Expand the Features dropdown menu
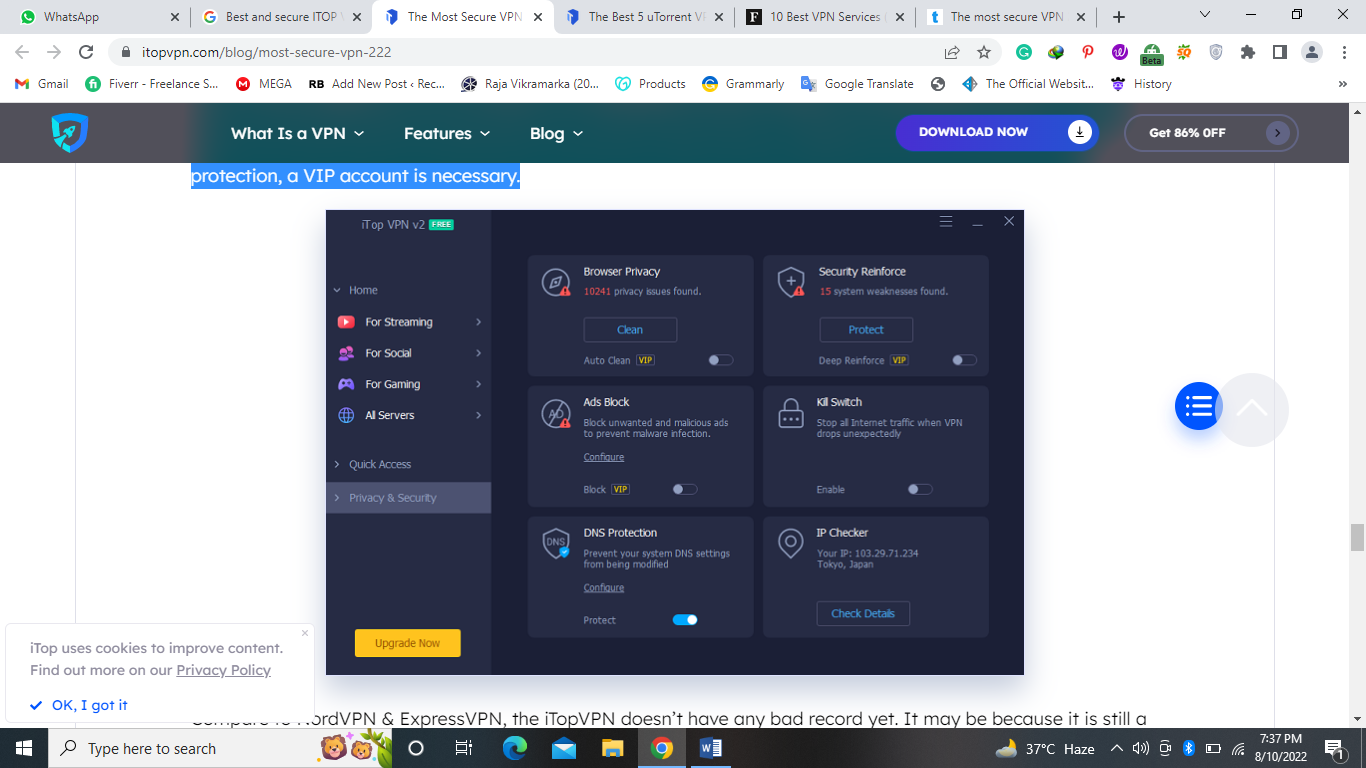The image size is (1366, 768). point(447,133)
